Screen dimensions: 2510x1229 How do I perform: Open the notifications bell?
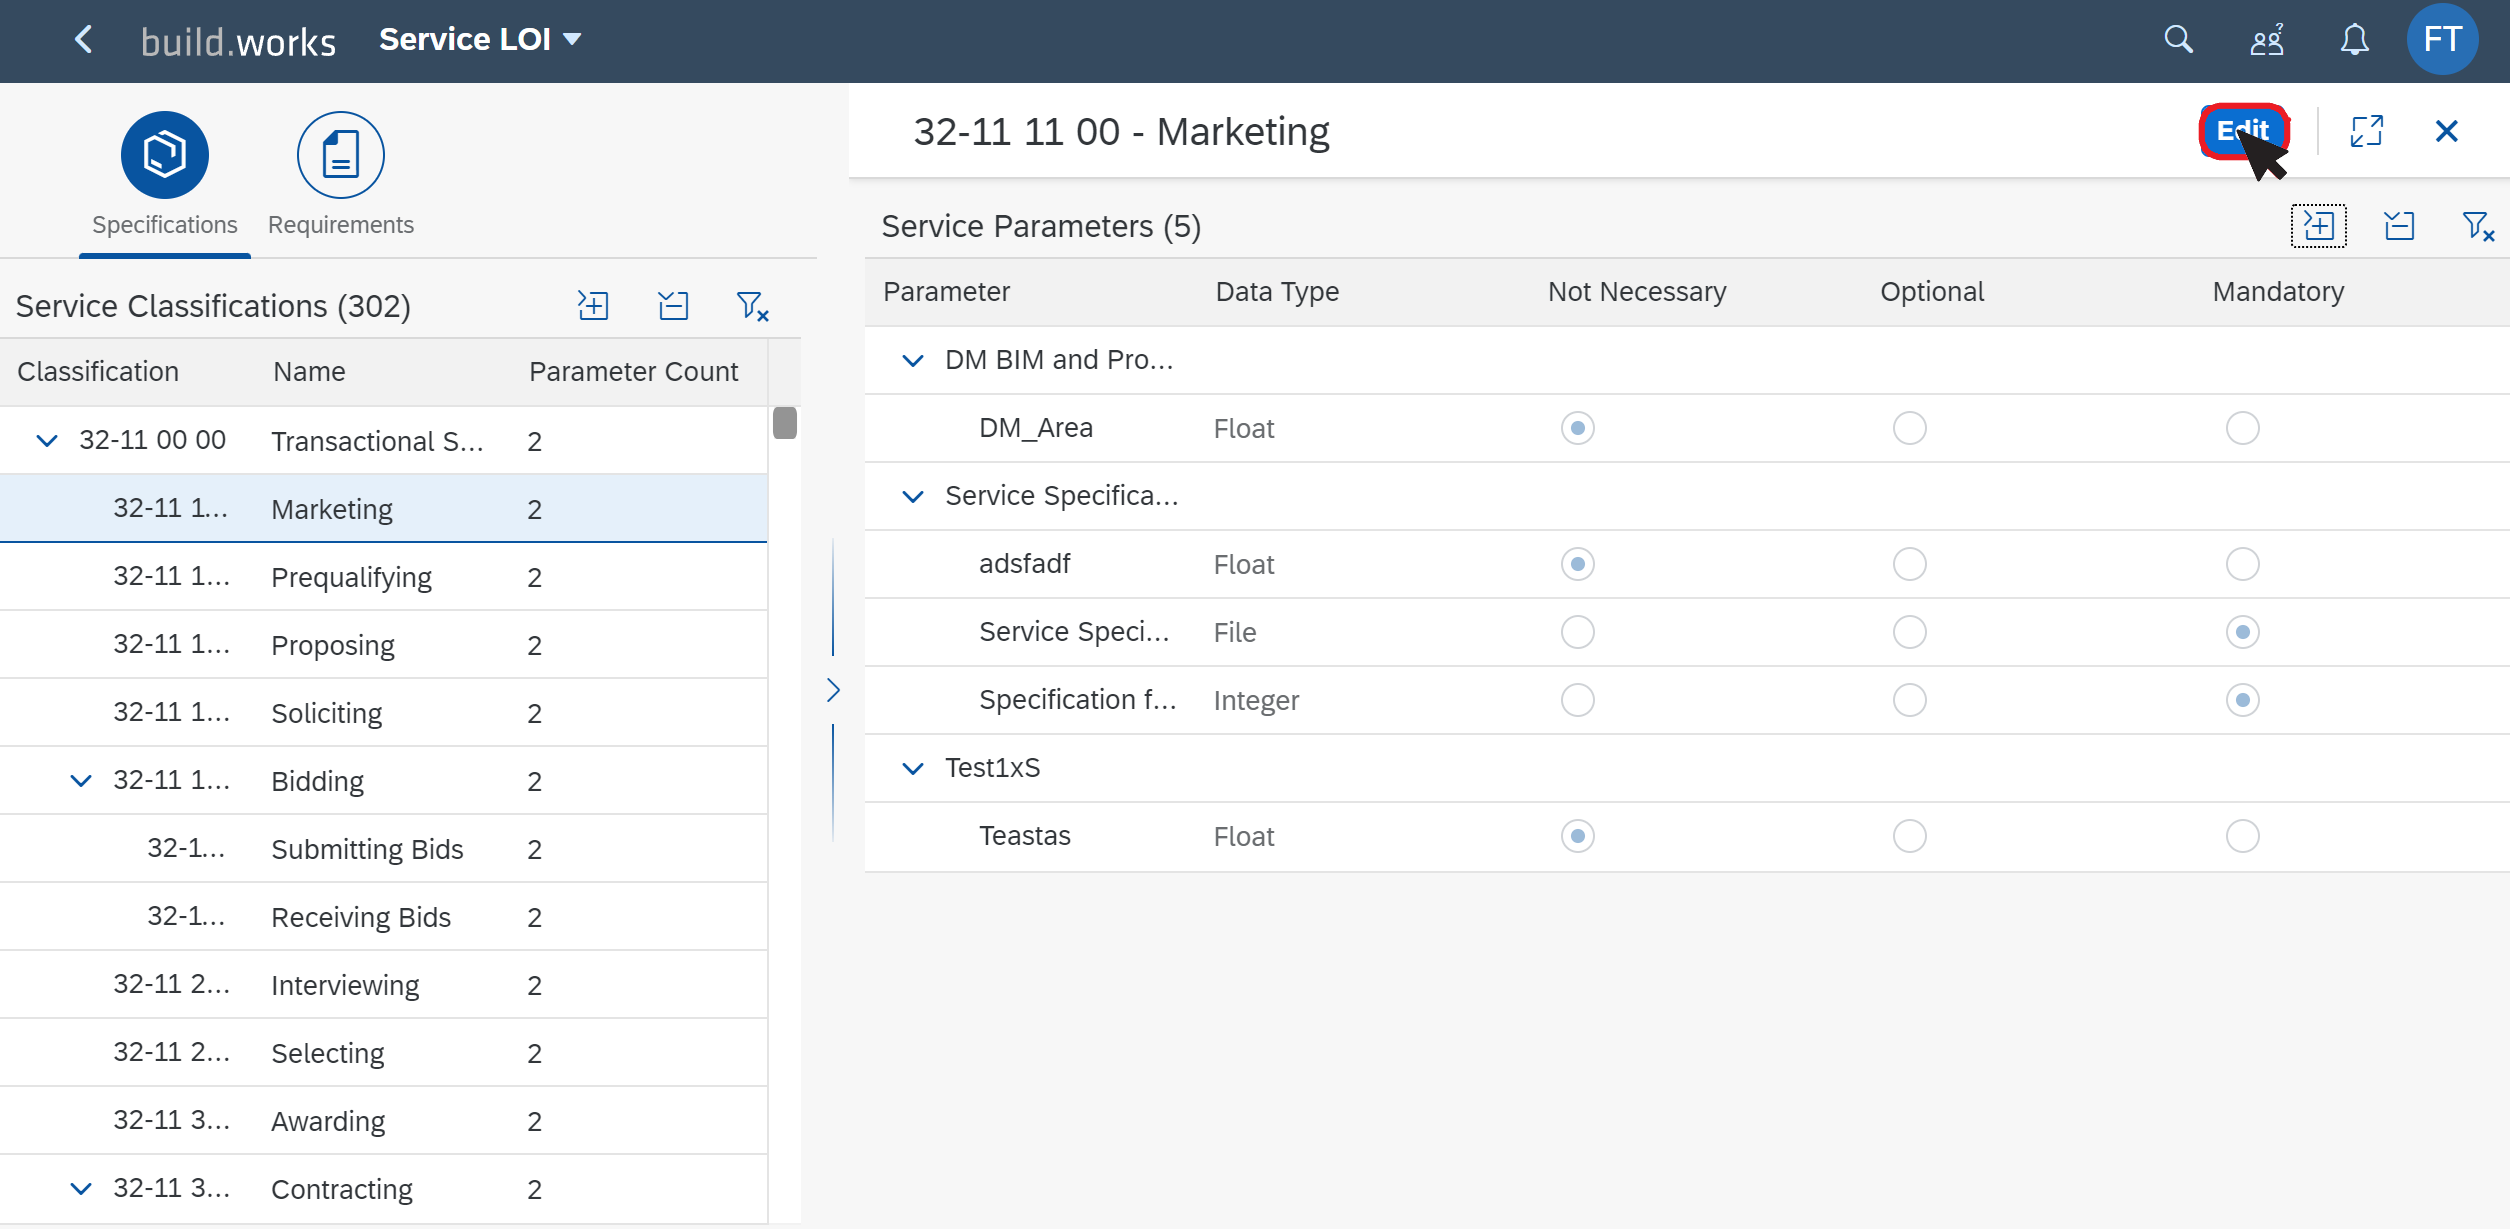click(x=2354, y=40)
